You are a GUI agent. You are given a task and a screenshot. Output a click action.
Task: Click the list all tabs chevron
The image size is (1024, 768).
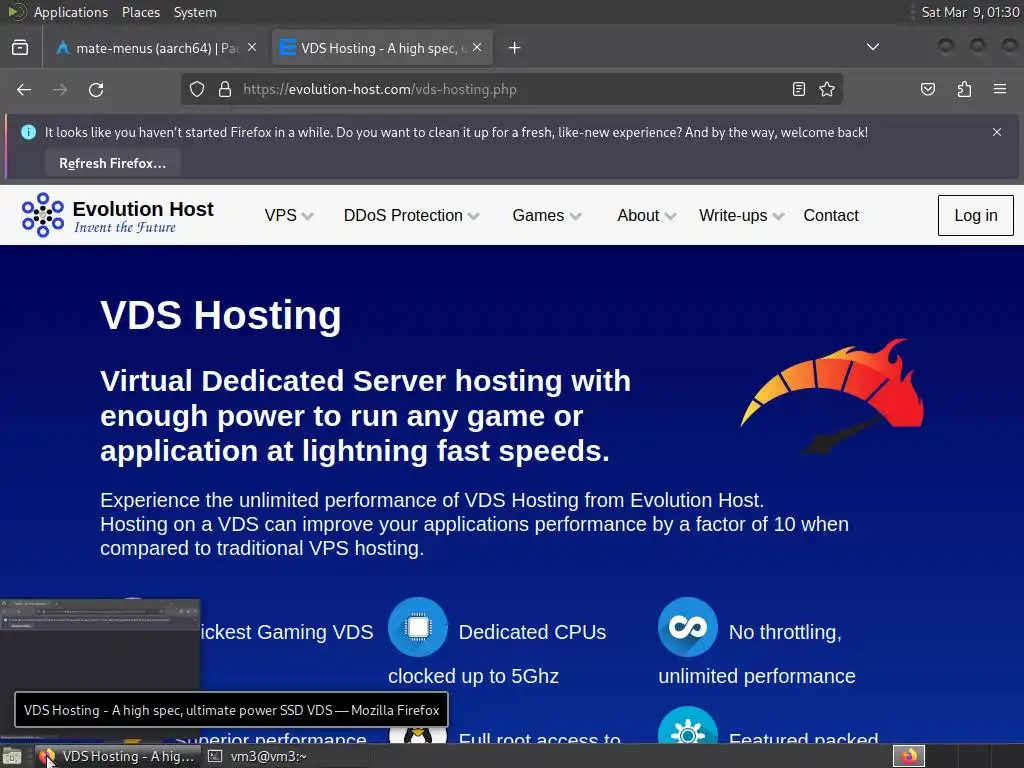point(872,47)
